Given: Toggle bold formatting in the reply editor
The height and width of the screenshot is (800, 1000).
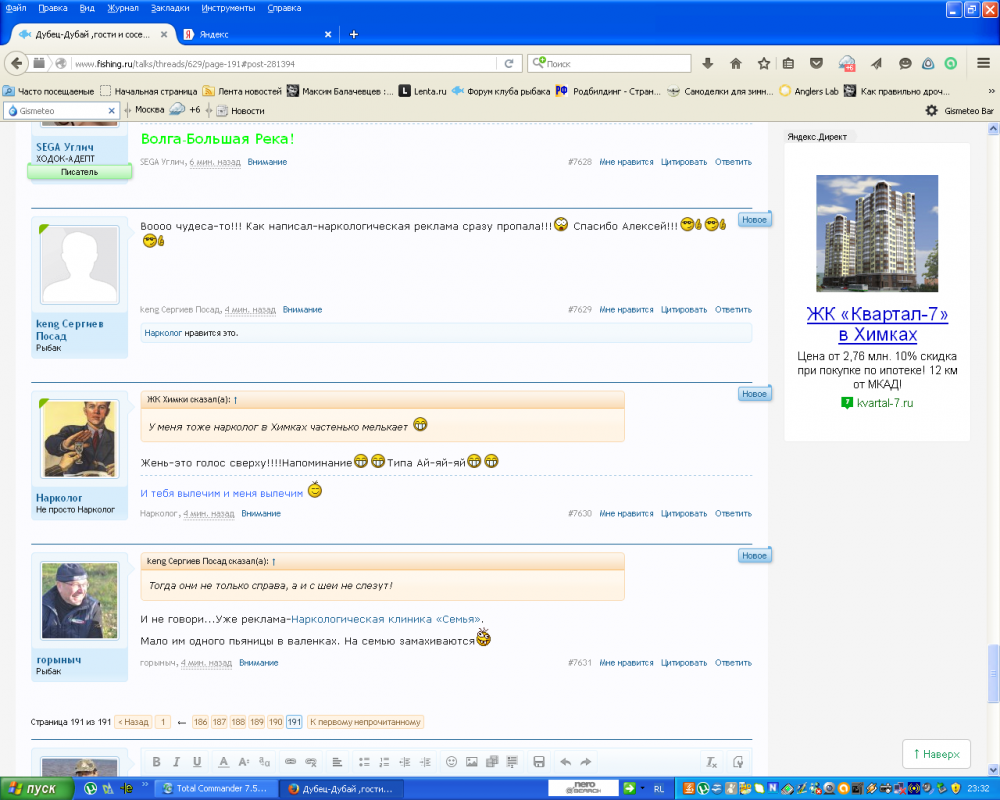Looking at the screenshot, I should pos(156,762).
